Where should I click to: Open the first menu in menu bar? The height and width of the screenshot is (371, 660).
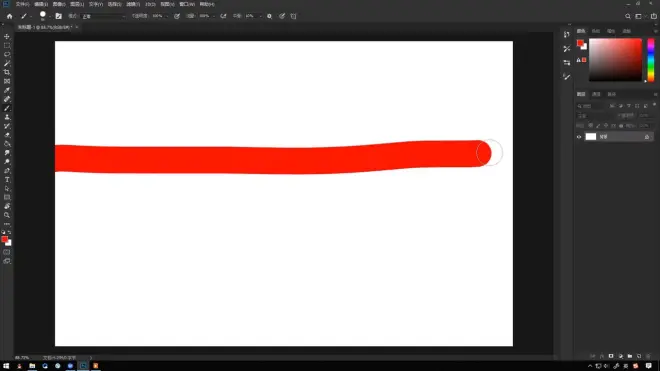tap(22, 4)
